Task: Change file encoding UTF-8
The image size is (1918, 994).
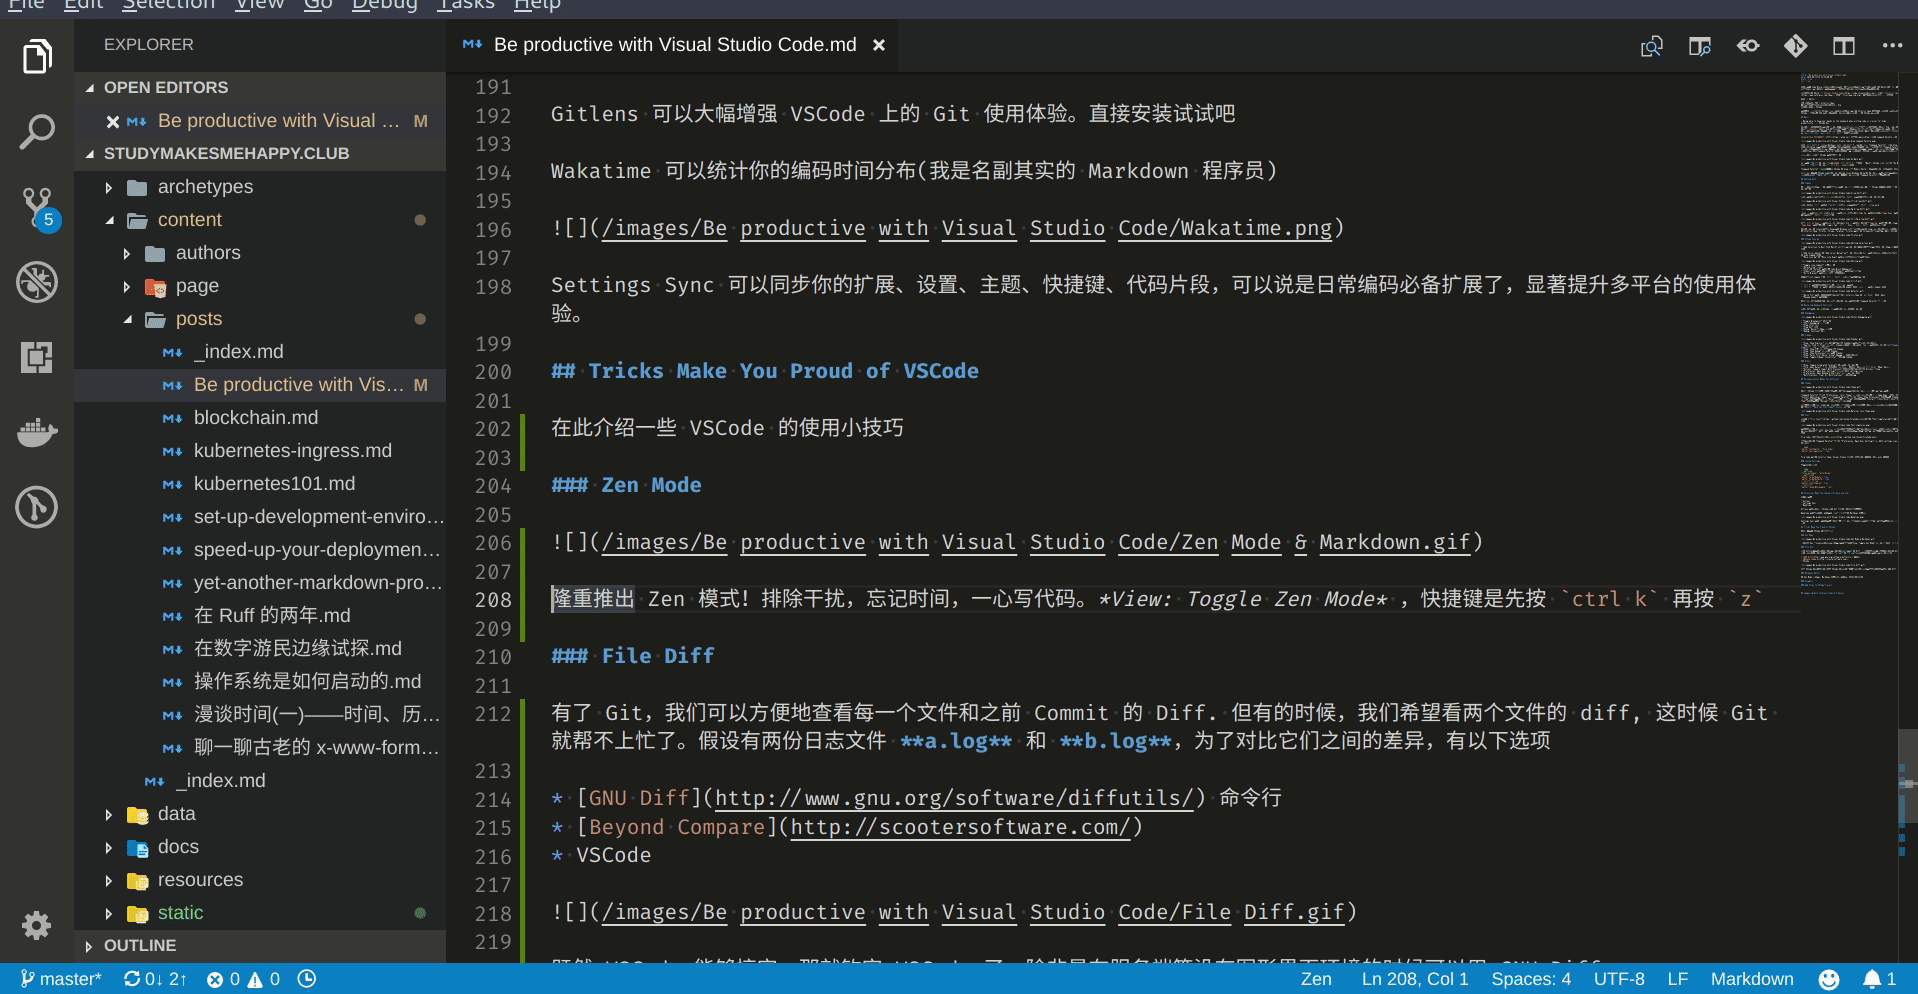Action: point(1619,979)
